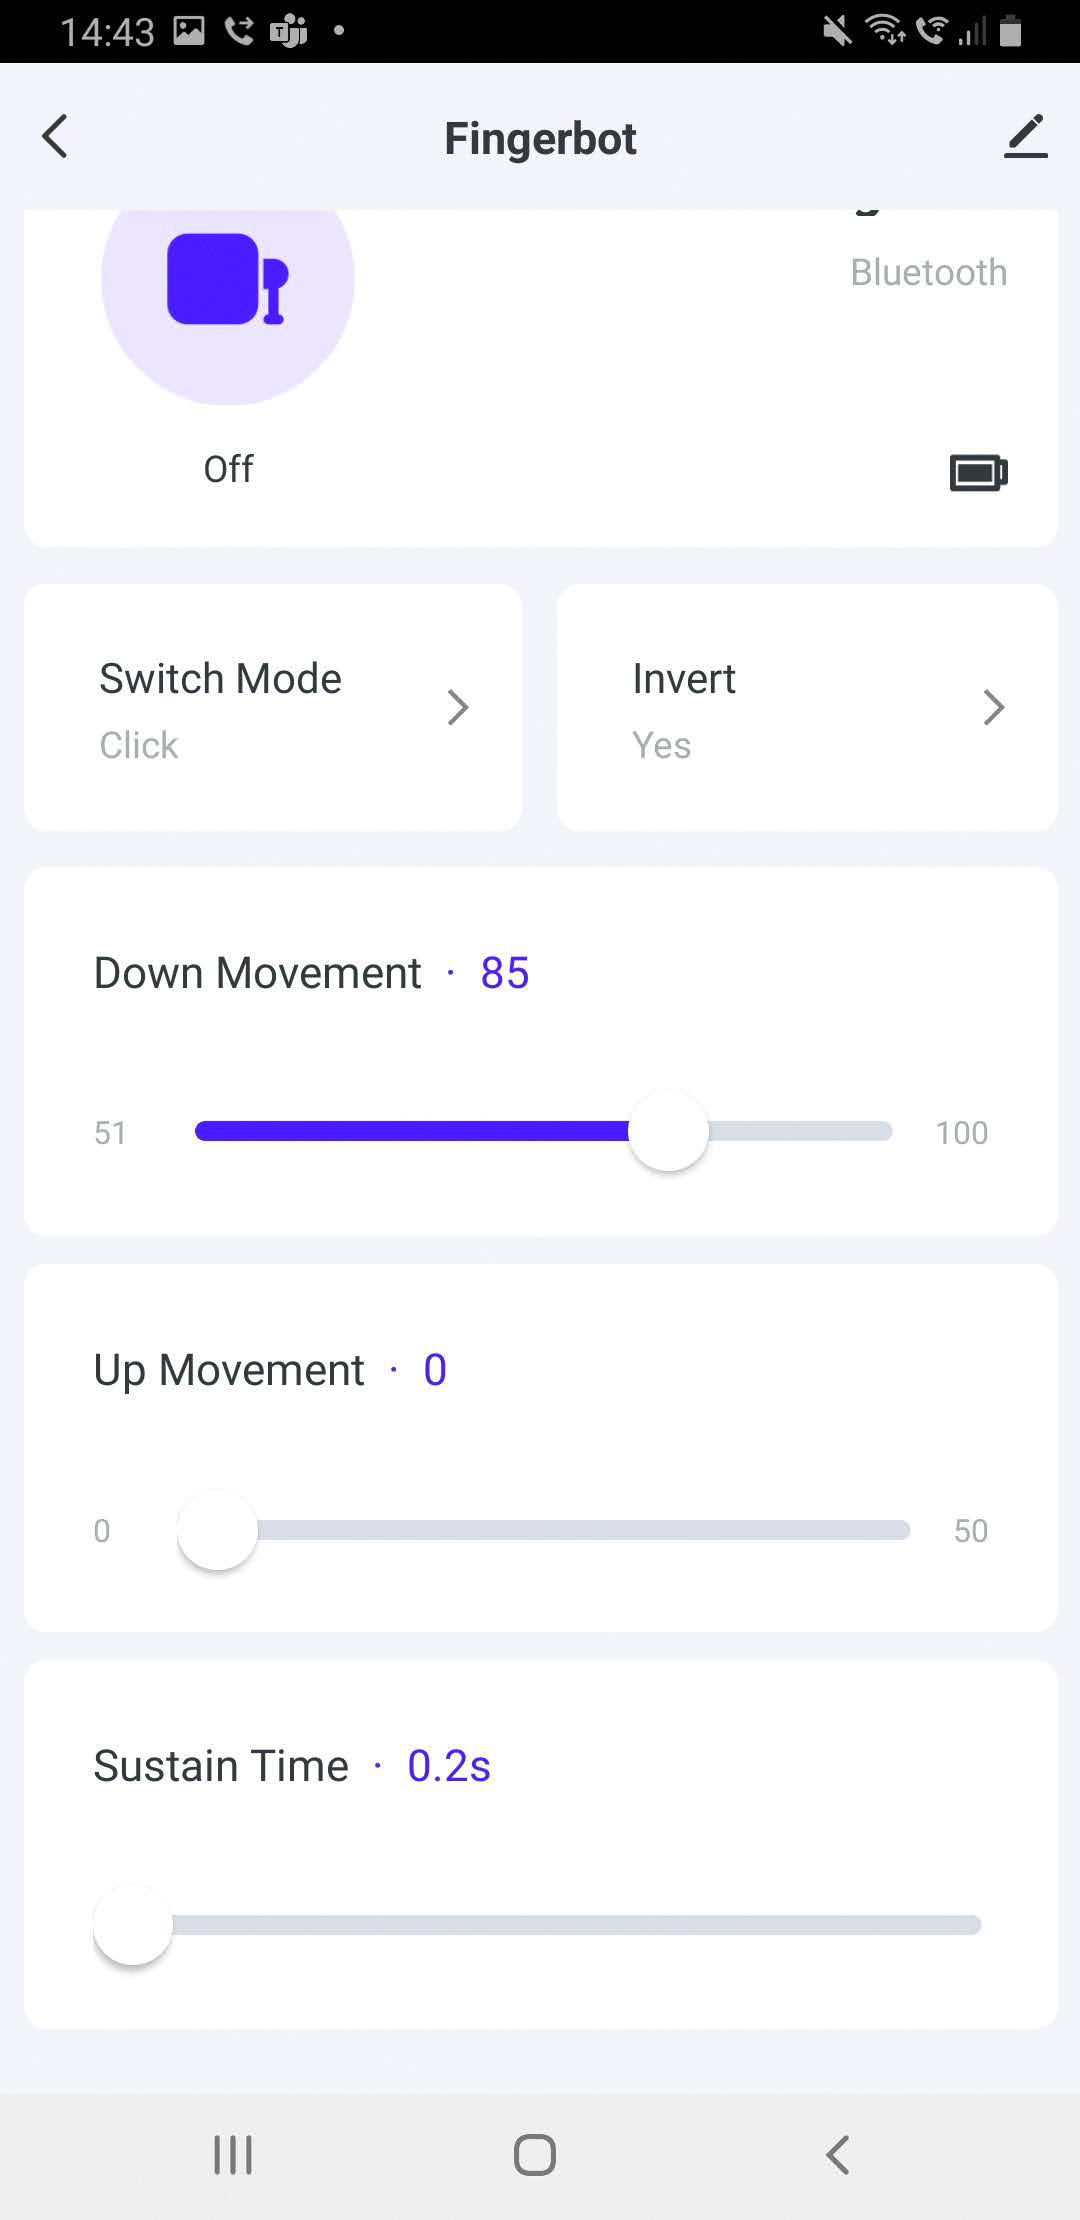Tap the Down Movement value 85
Screen dimensions: 1080x2220
coord(504,973)
